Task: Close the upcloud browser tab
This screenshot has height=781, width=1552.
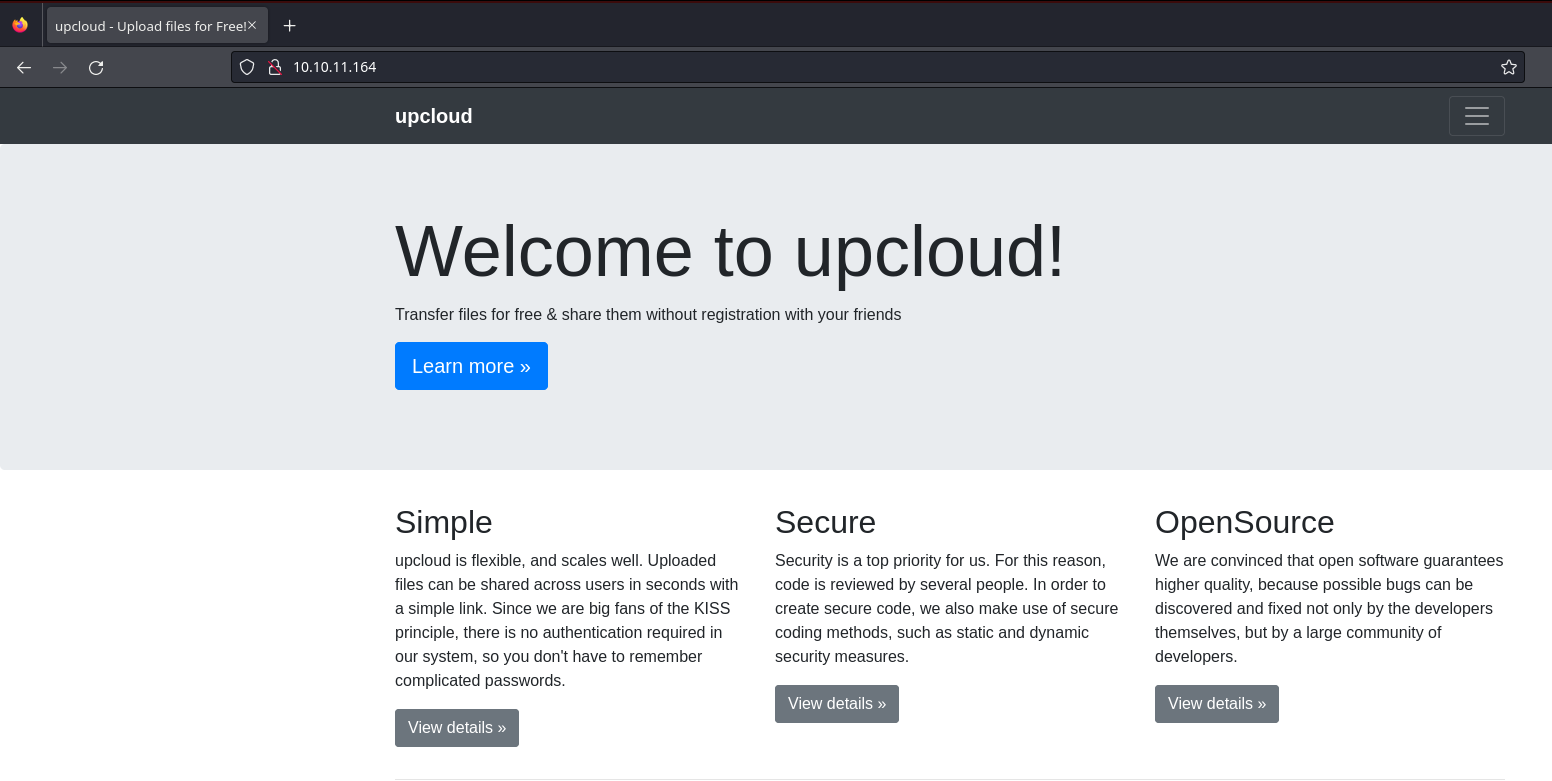Action: [252, 25]
